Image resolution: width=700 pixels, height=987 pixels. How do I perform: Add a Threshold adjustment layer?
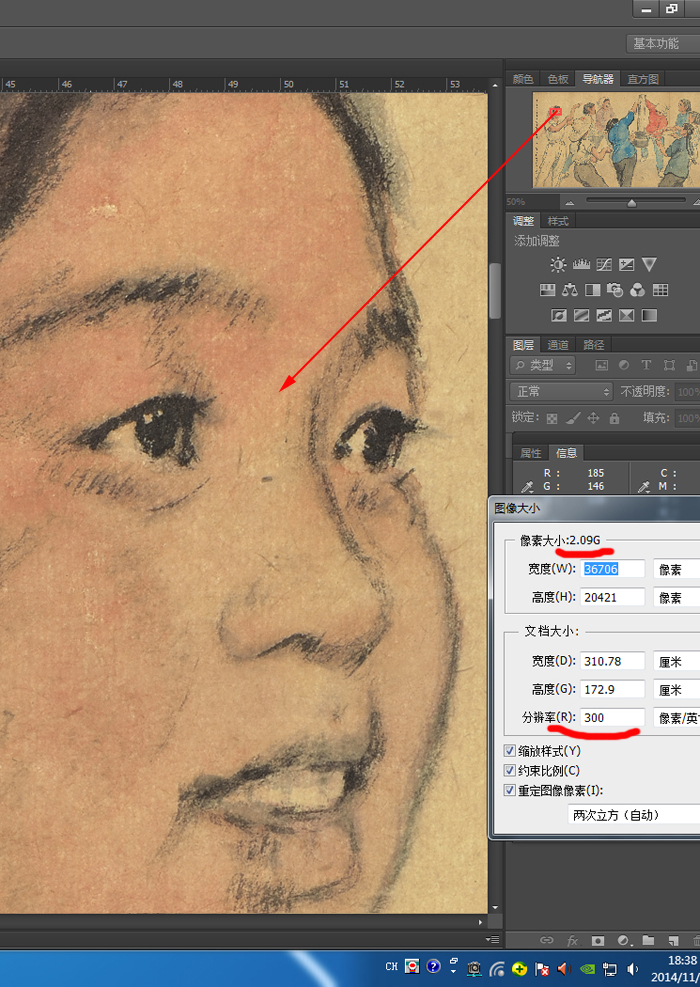604,315
